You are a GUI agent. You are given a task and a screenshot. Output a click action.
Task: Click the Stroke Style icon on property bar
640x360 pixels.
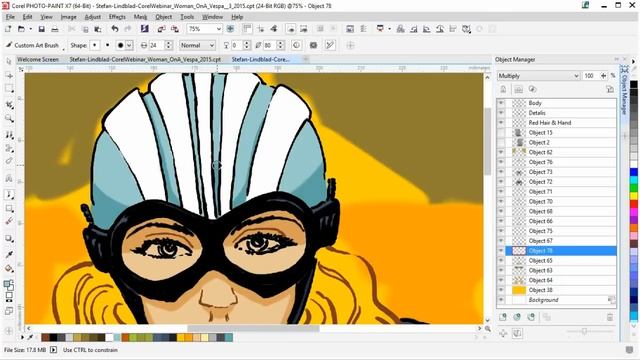point(330,45)
